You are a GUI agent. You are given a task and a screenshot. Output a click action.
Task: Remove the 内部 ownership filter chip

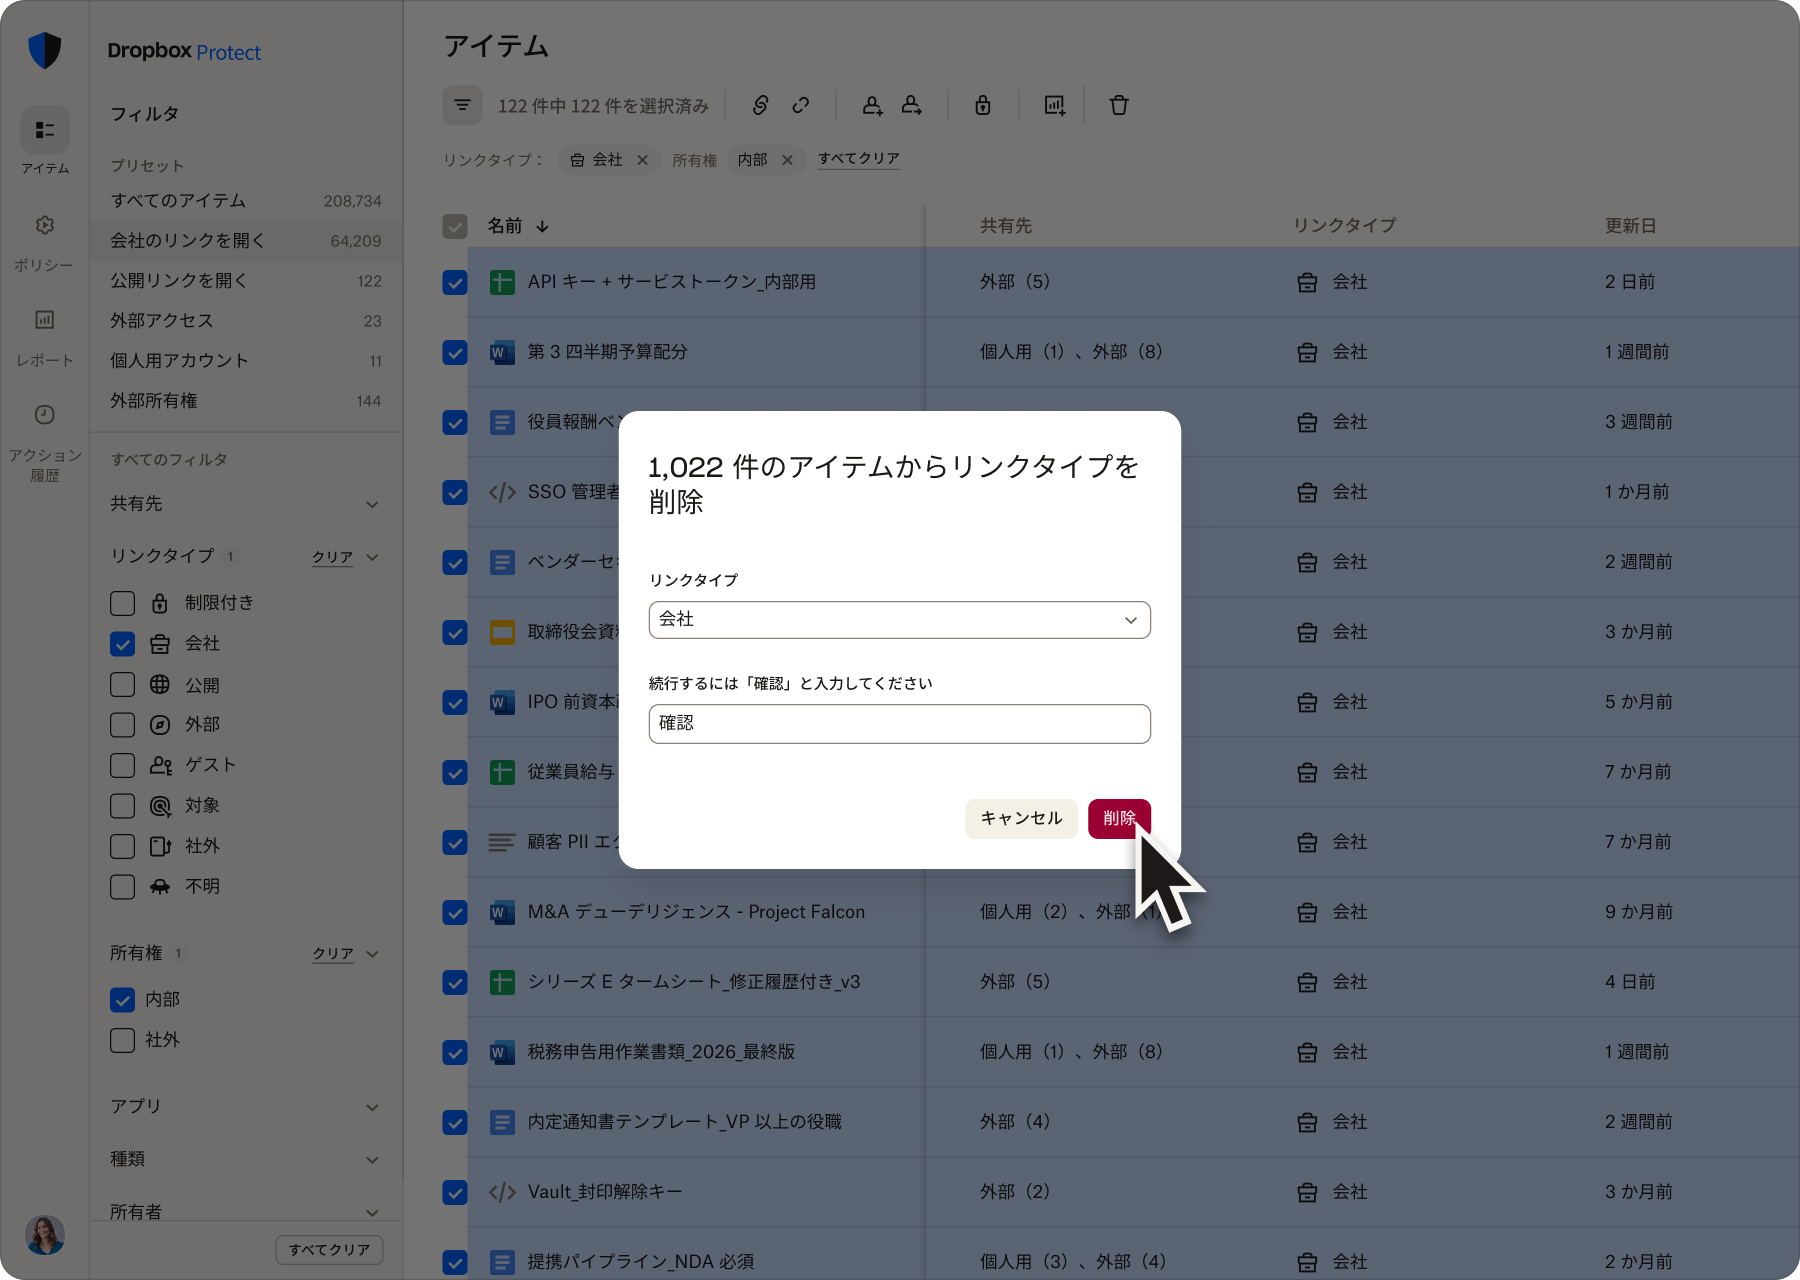(x=787, y=160)
